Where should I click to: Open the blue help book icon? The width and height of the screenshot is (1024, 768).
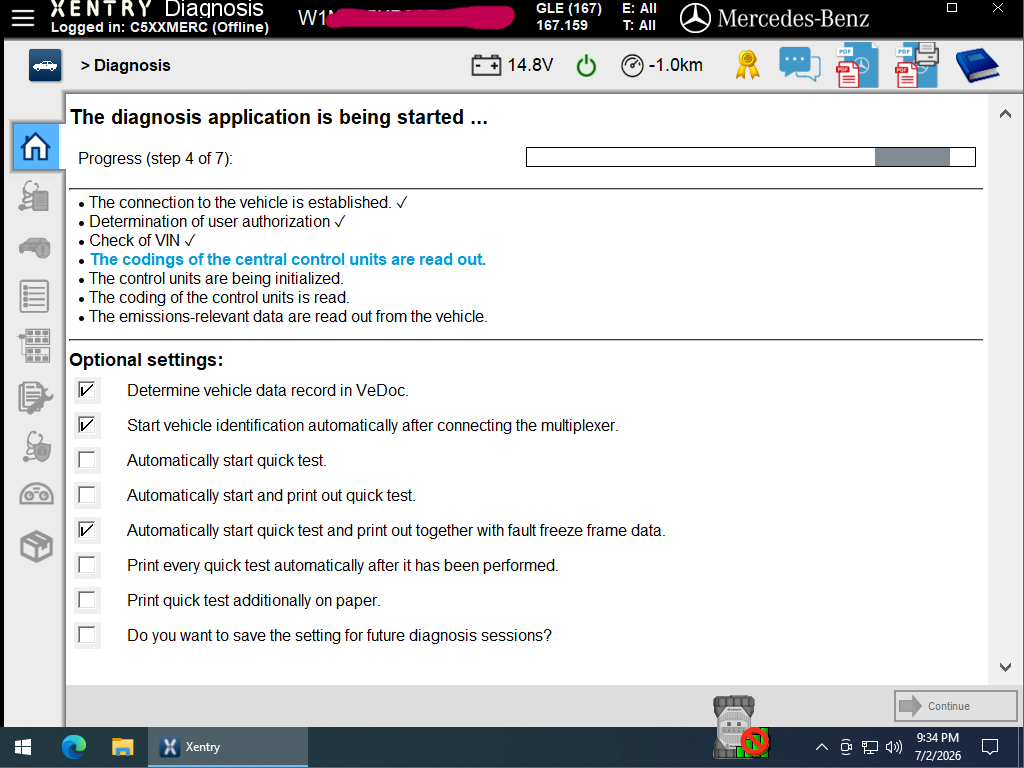click(977, 65)
